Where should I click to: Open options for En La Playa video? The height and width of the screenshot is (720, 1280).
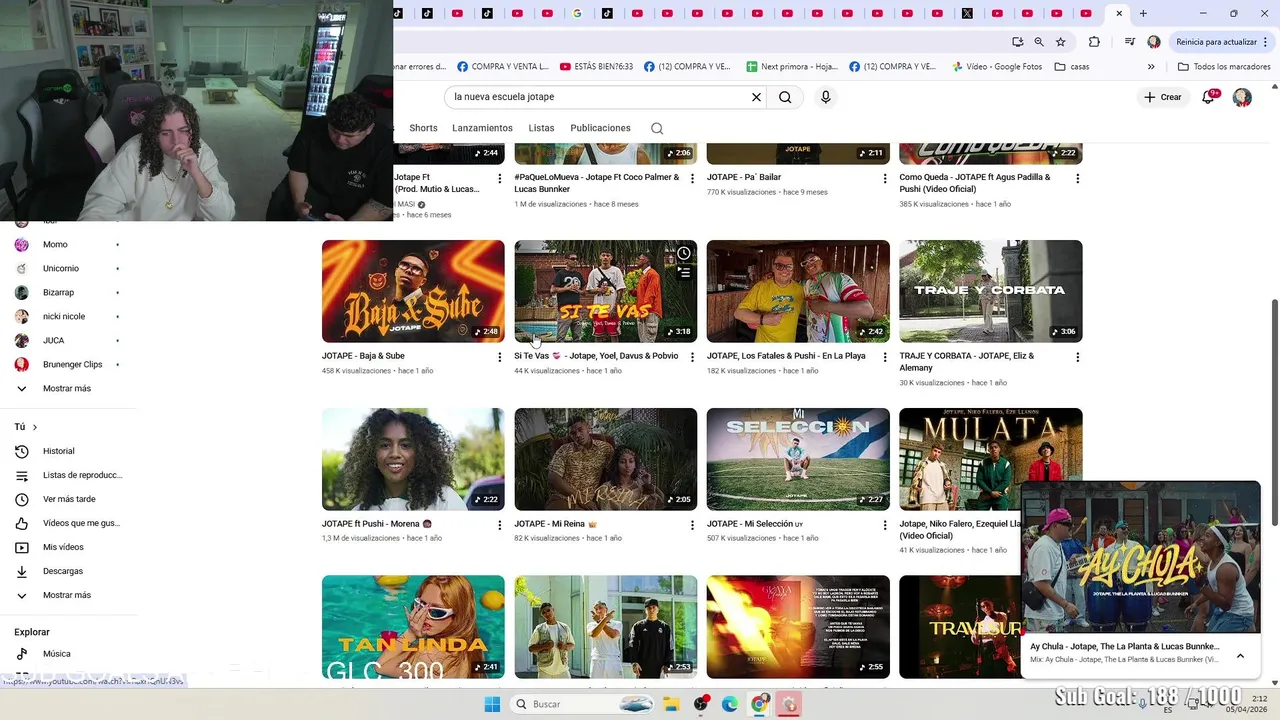point(884,357)
